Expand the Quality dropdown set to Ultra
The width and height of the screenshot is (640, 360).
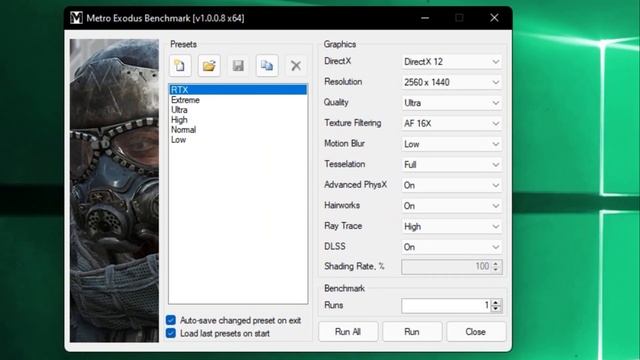[452, 103]
